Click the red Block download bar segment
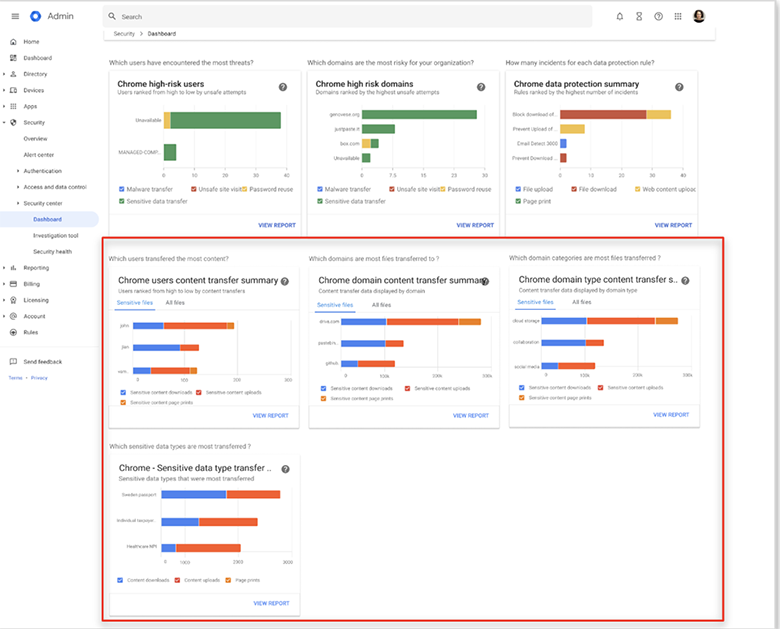Screen dimensions: 780x629 [603, 114]
